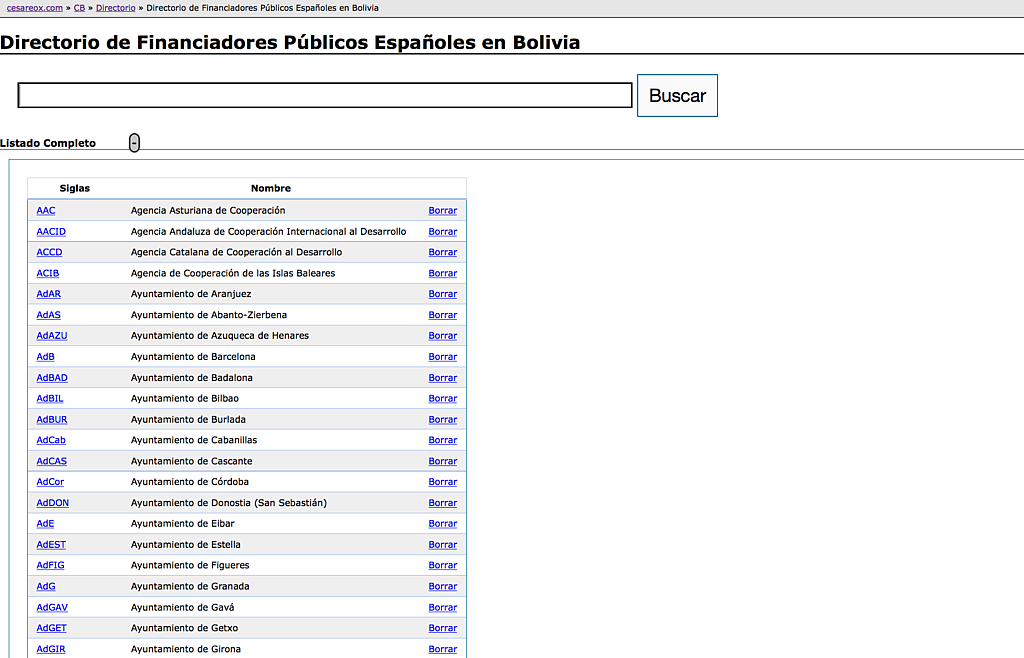
Task: Open the AdAZU entry link
Action: coord(52,336)
